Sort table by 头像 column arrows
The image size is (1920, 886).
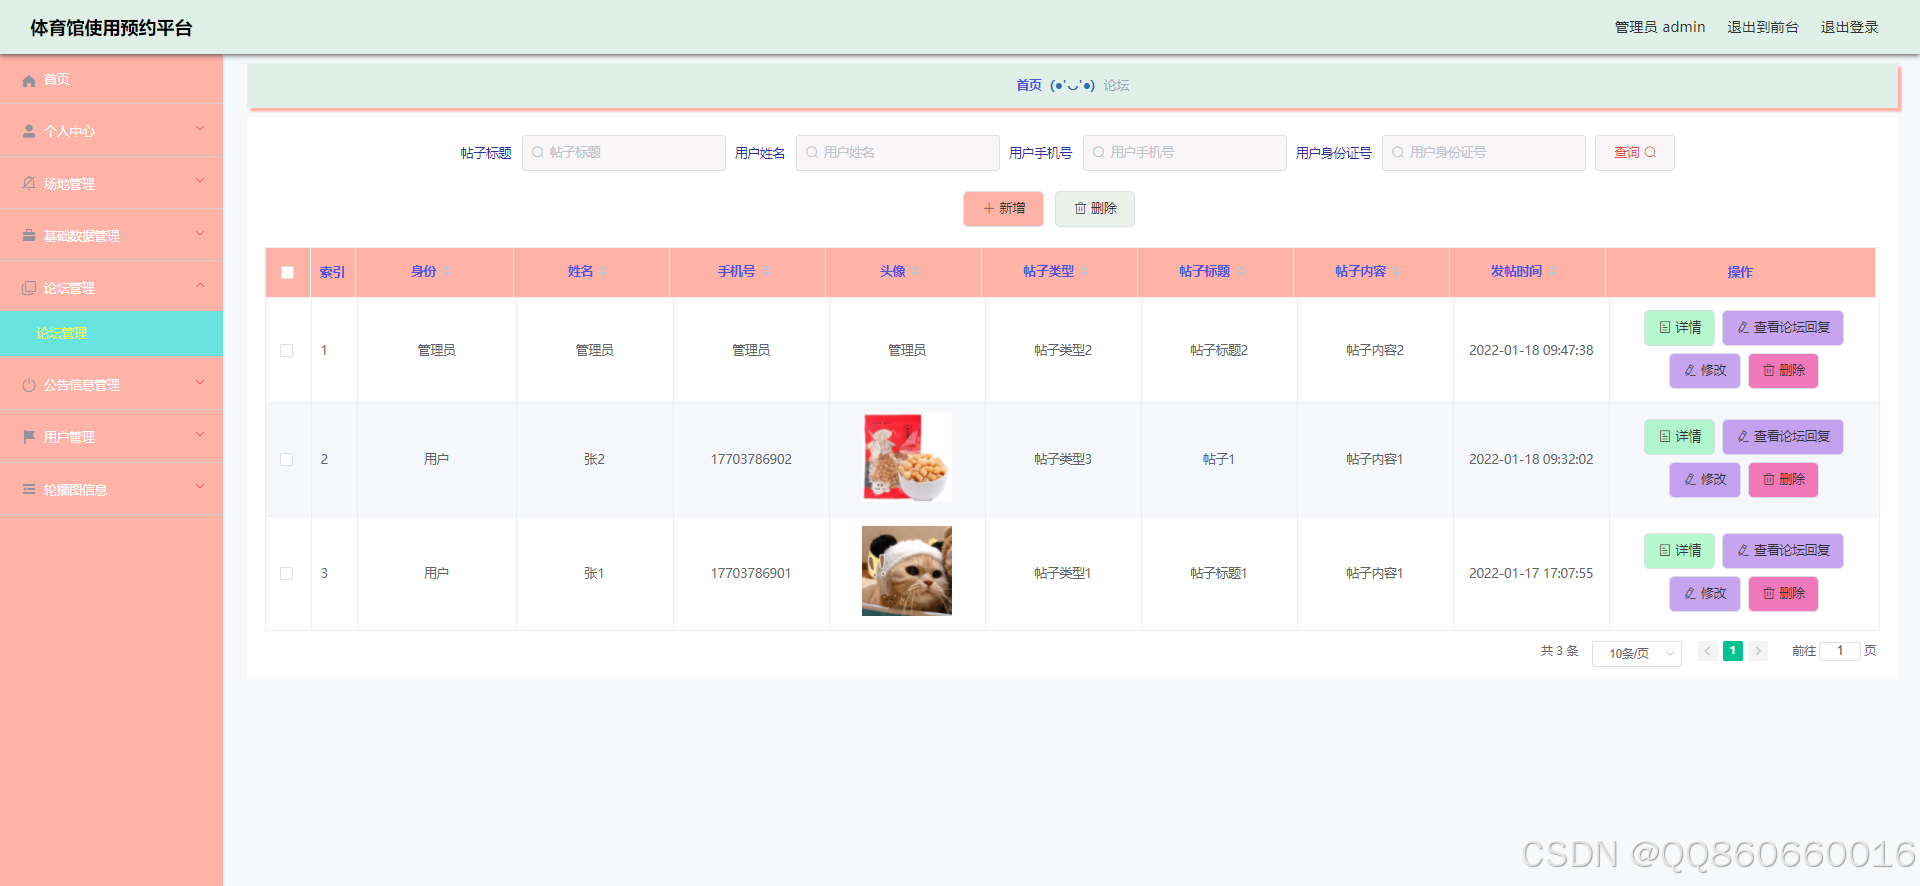click(x=916, y=272)
